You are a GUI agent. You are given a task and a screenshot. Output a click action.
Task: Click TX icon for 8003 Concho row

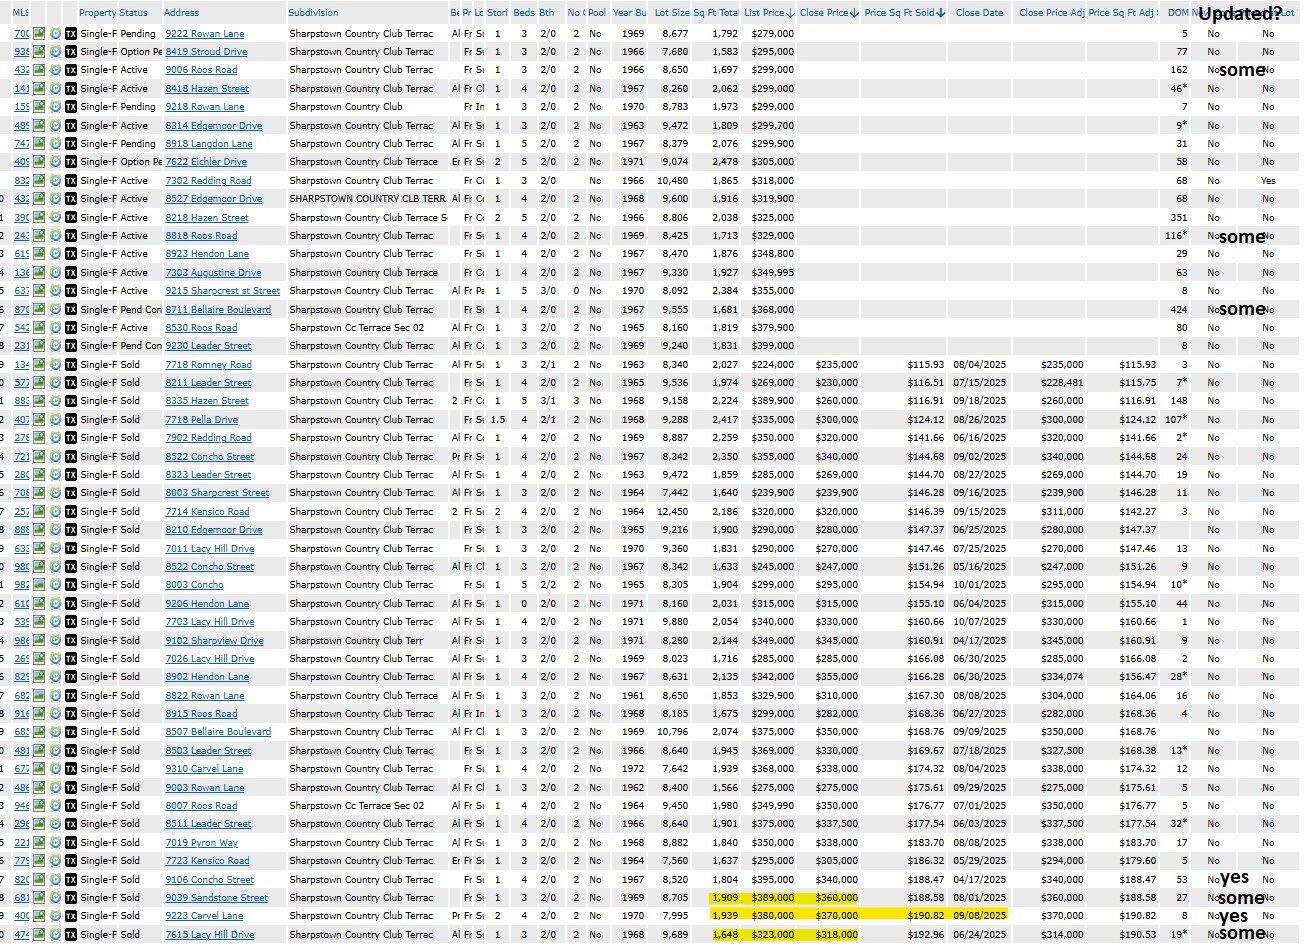[70, 585]
